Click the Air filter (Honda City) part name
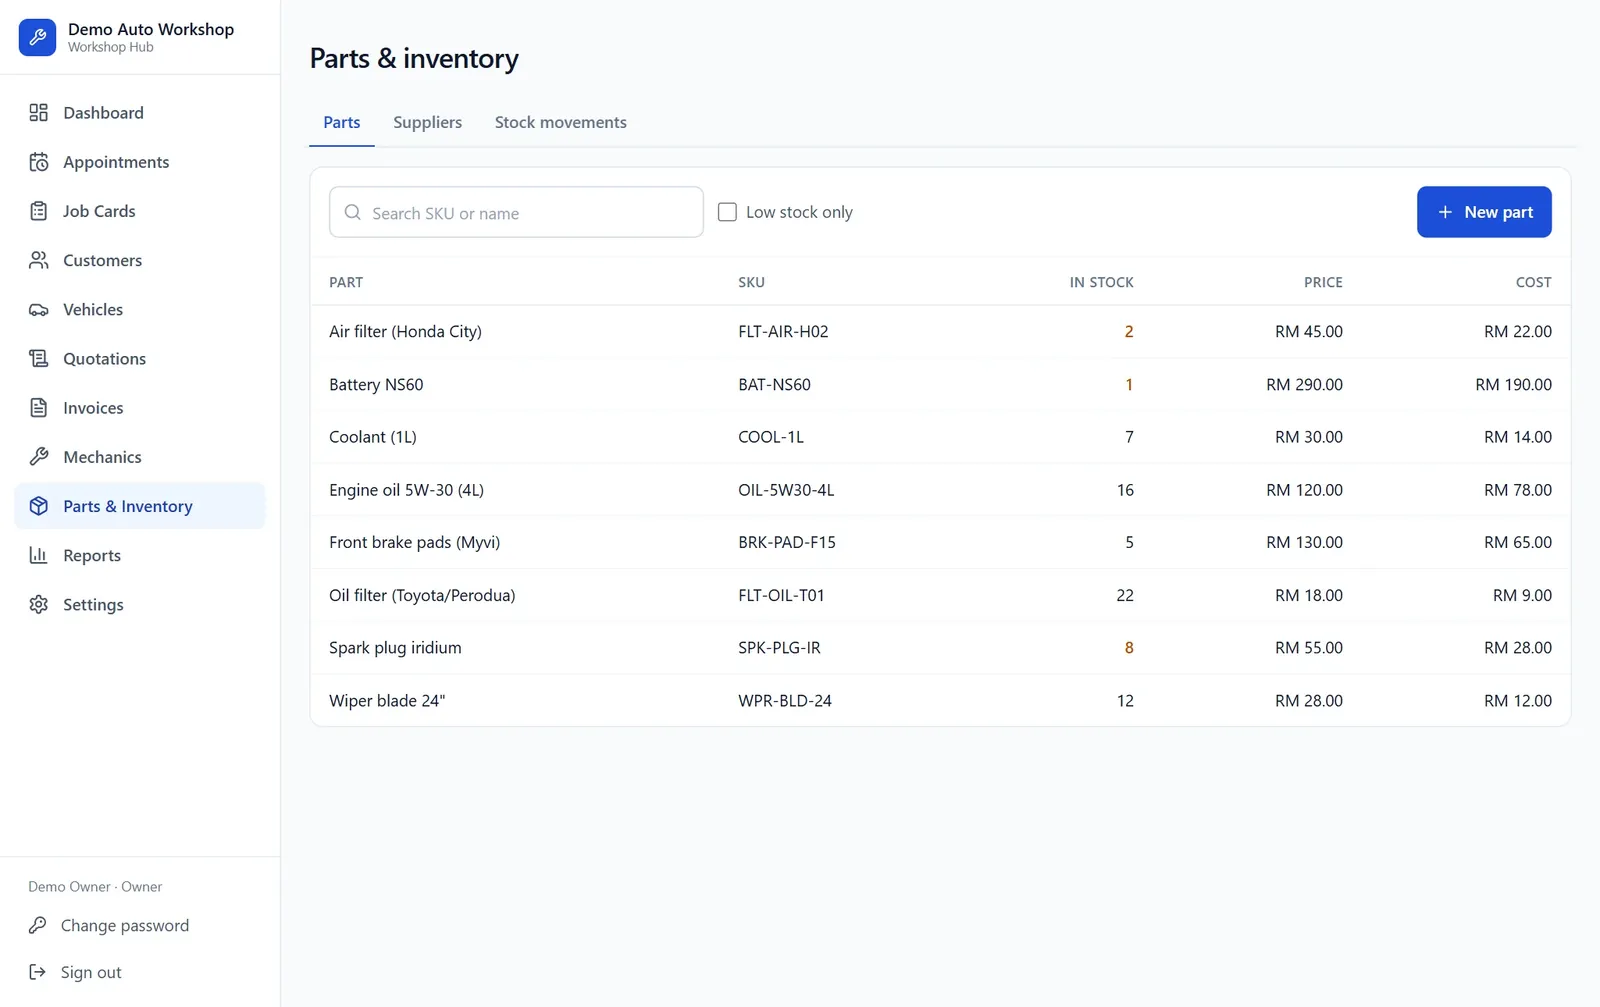Image resolution: width=1600 pixels, height=1007 pixels. click(405, 331)
